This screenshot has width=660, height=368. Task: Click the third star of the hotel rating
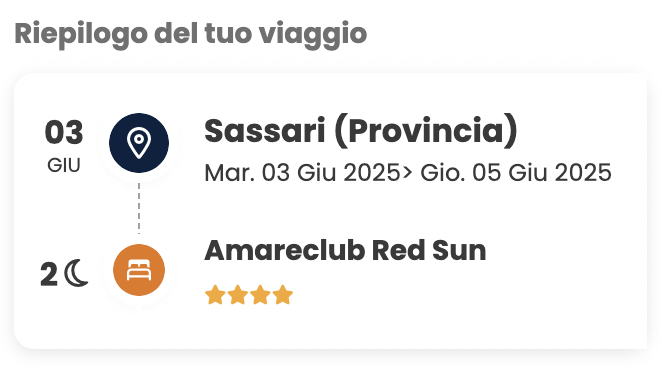[260, 294]
